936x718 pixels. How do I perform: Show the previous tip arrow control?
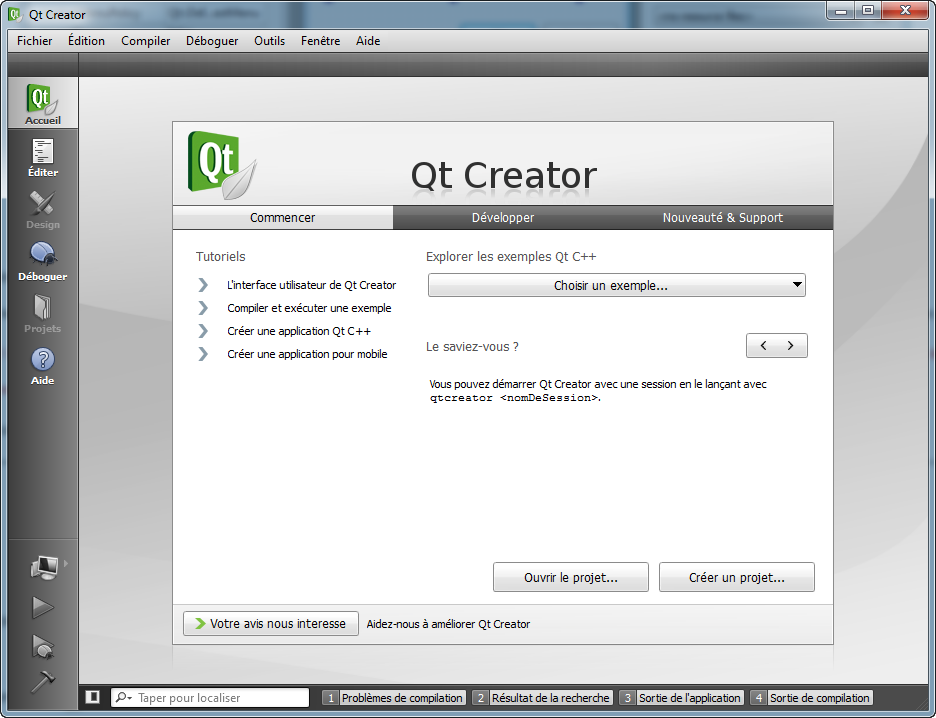762,345
